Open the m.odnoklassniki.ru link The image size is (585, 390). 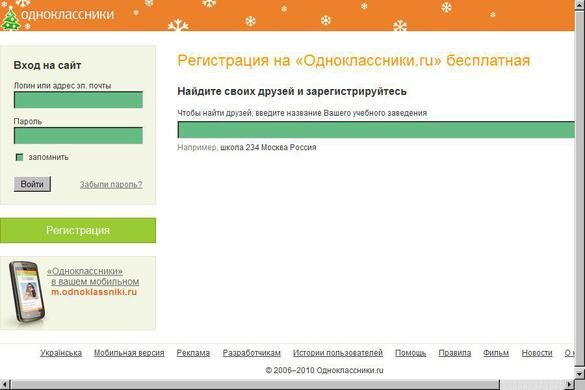coord(94,292)
